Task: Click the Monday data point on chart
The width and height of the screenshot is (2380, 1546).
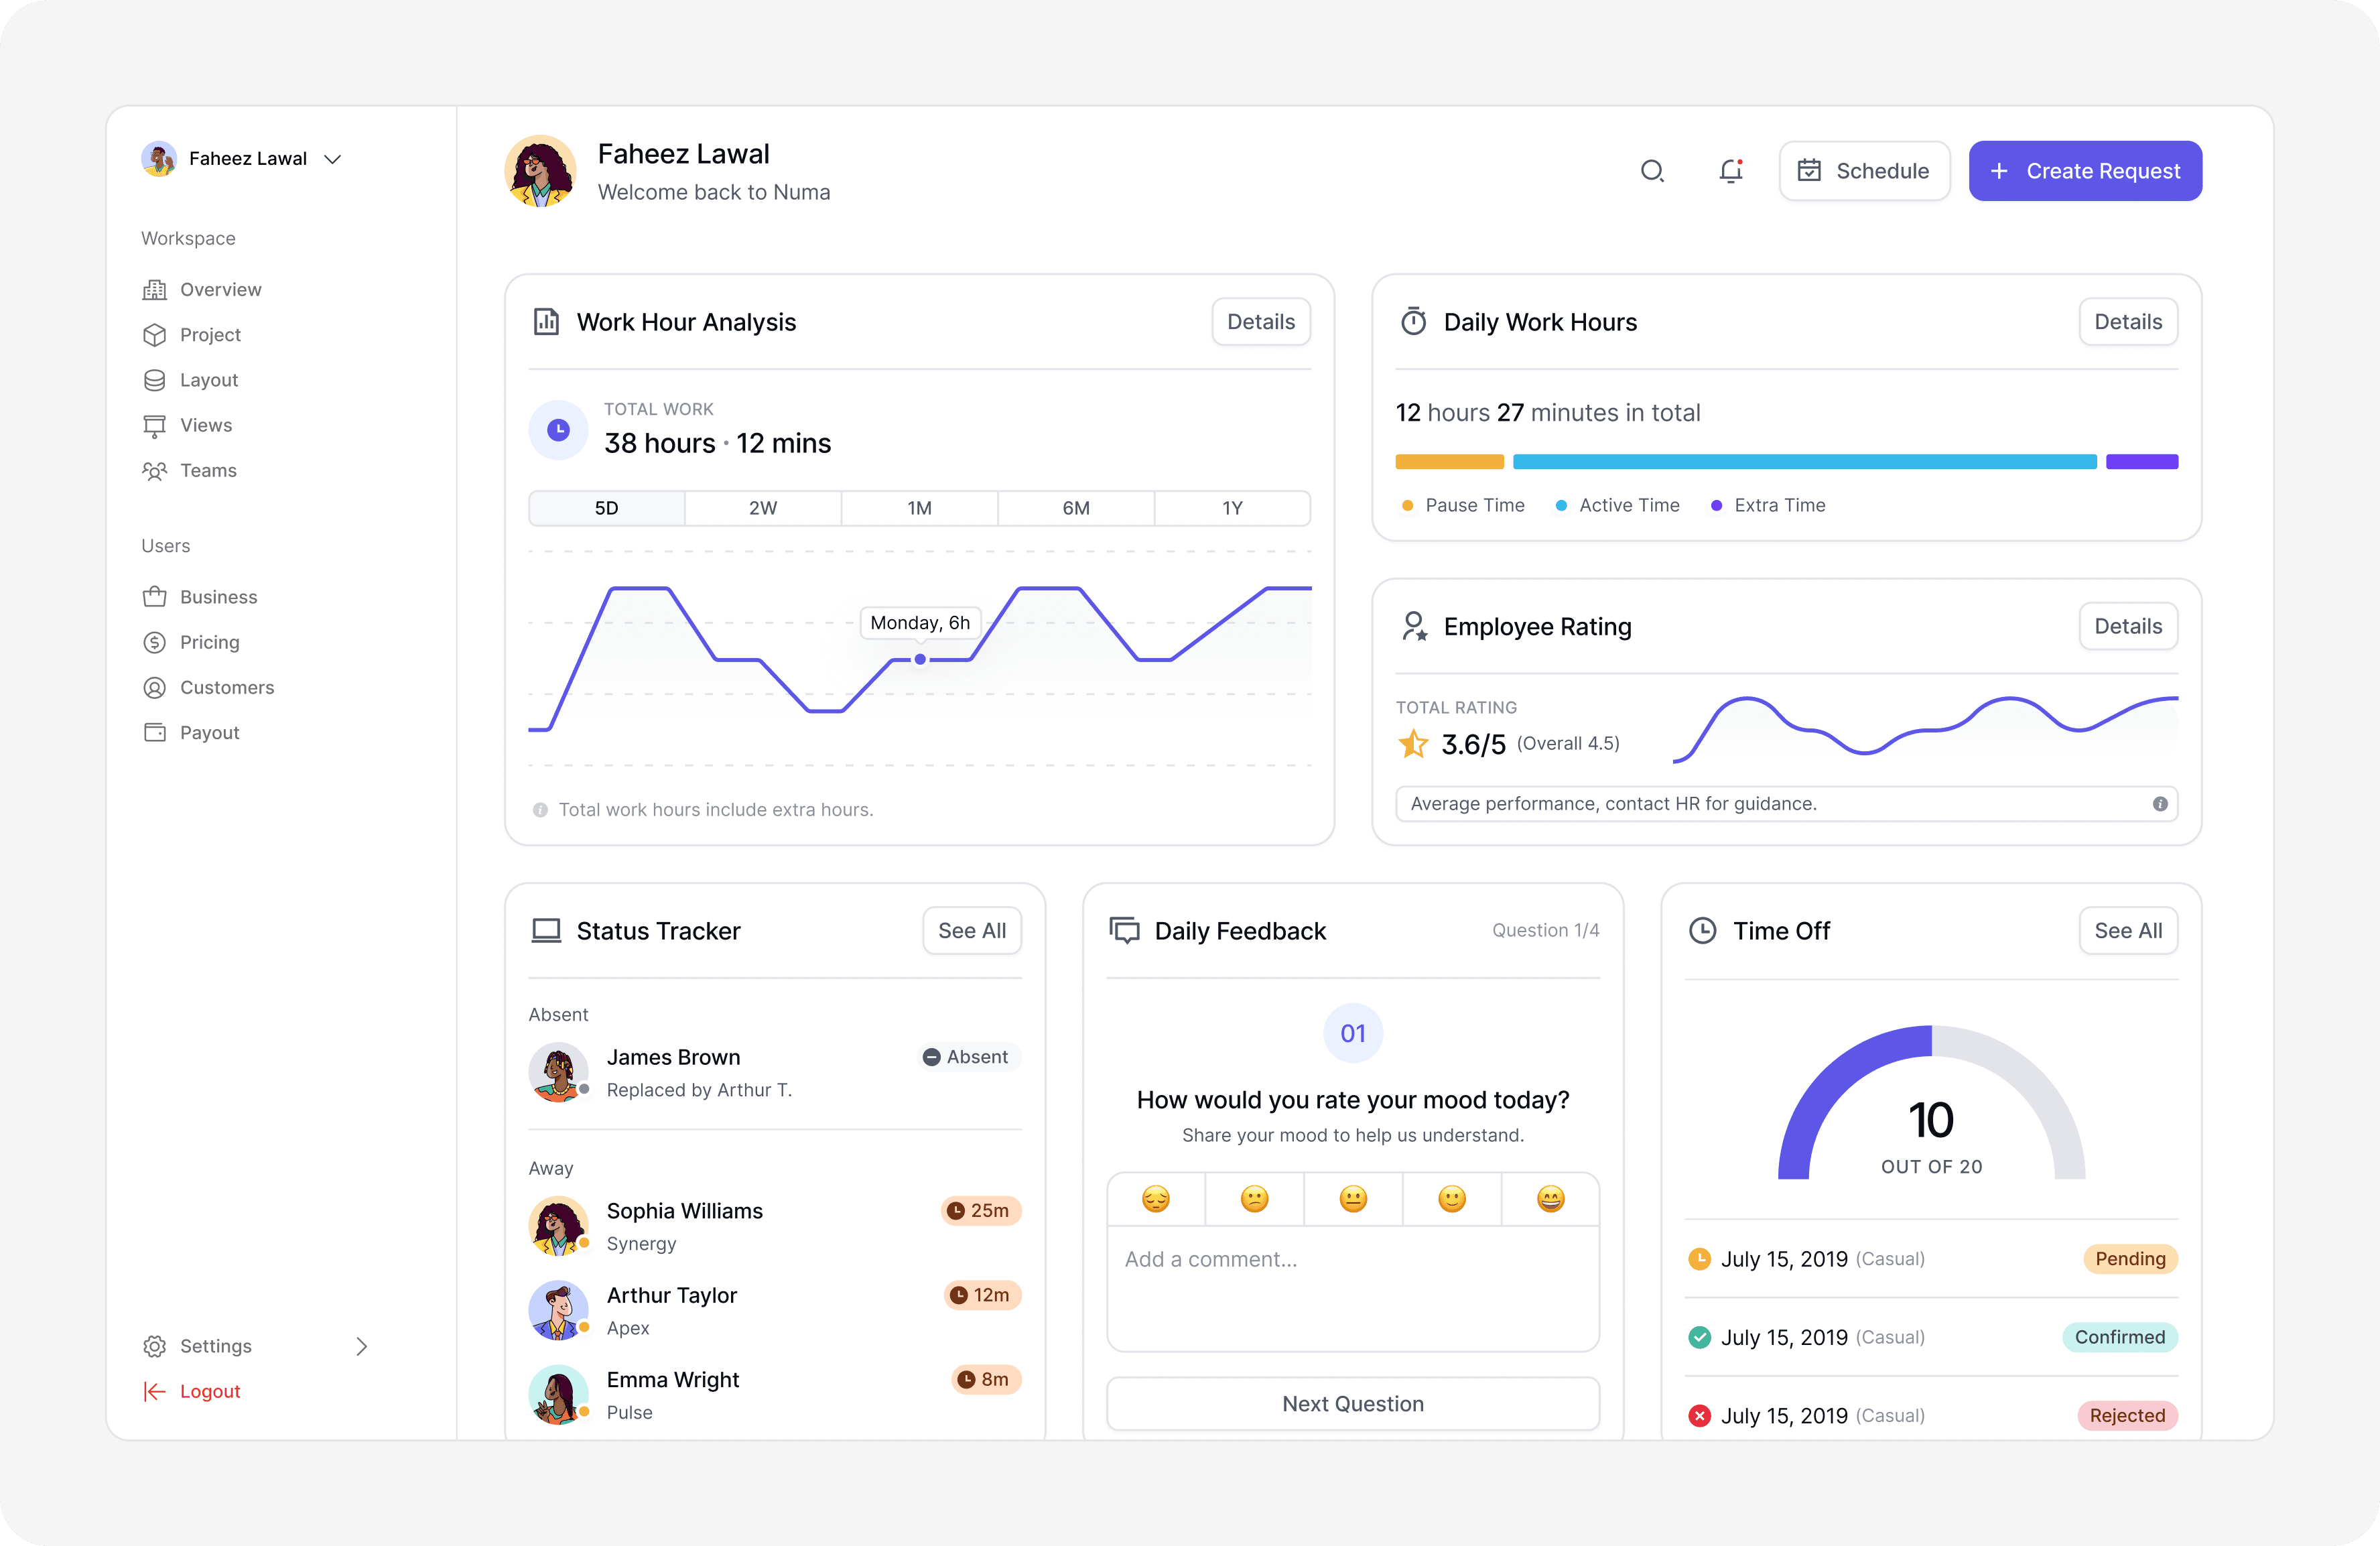Action: click(x=920, y=659)
